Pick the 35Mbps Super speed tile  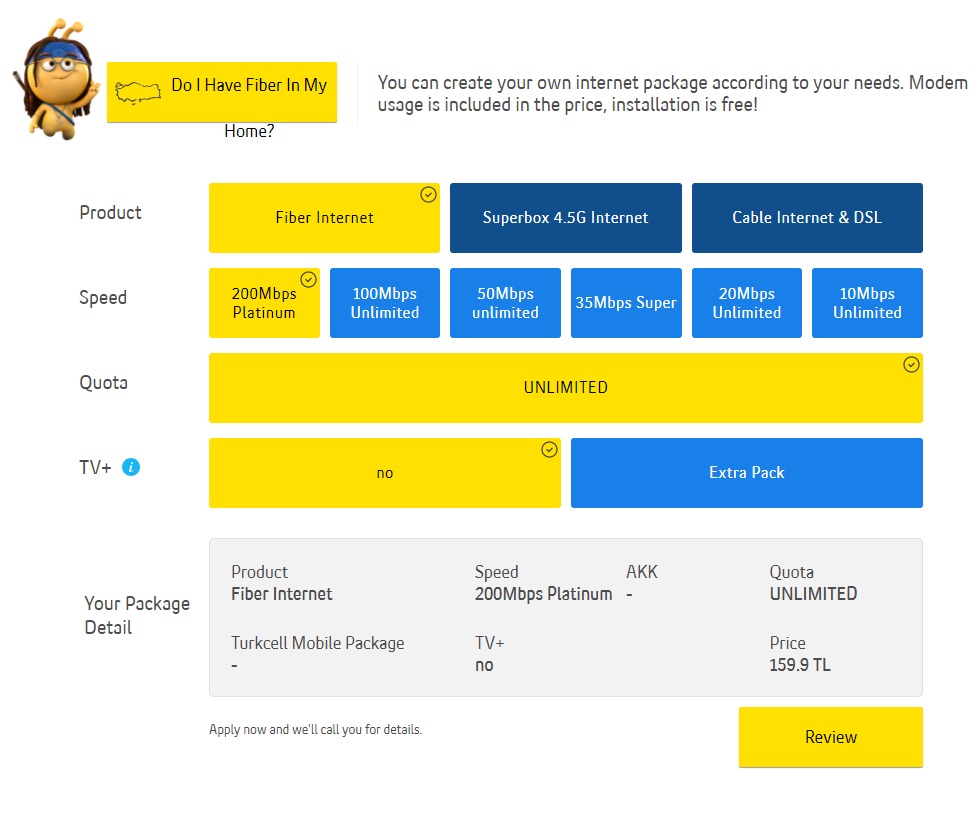tap(626, 303)
